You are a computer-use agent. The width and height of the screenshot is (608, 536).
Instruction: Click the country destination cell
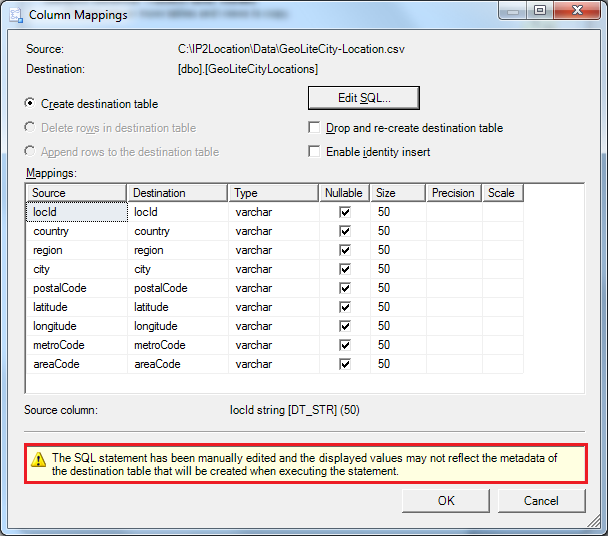pyautogui.click(x=178, y=231)
